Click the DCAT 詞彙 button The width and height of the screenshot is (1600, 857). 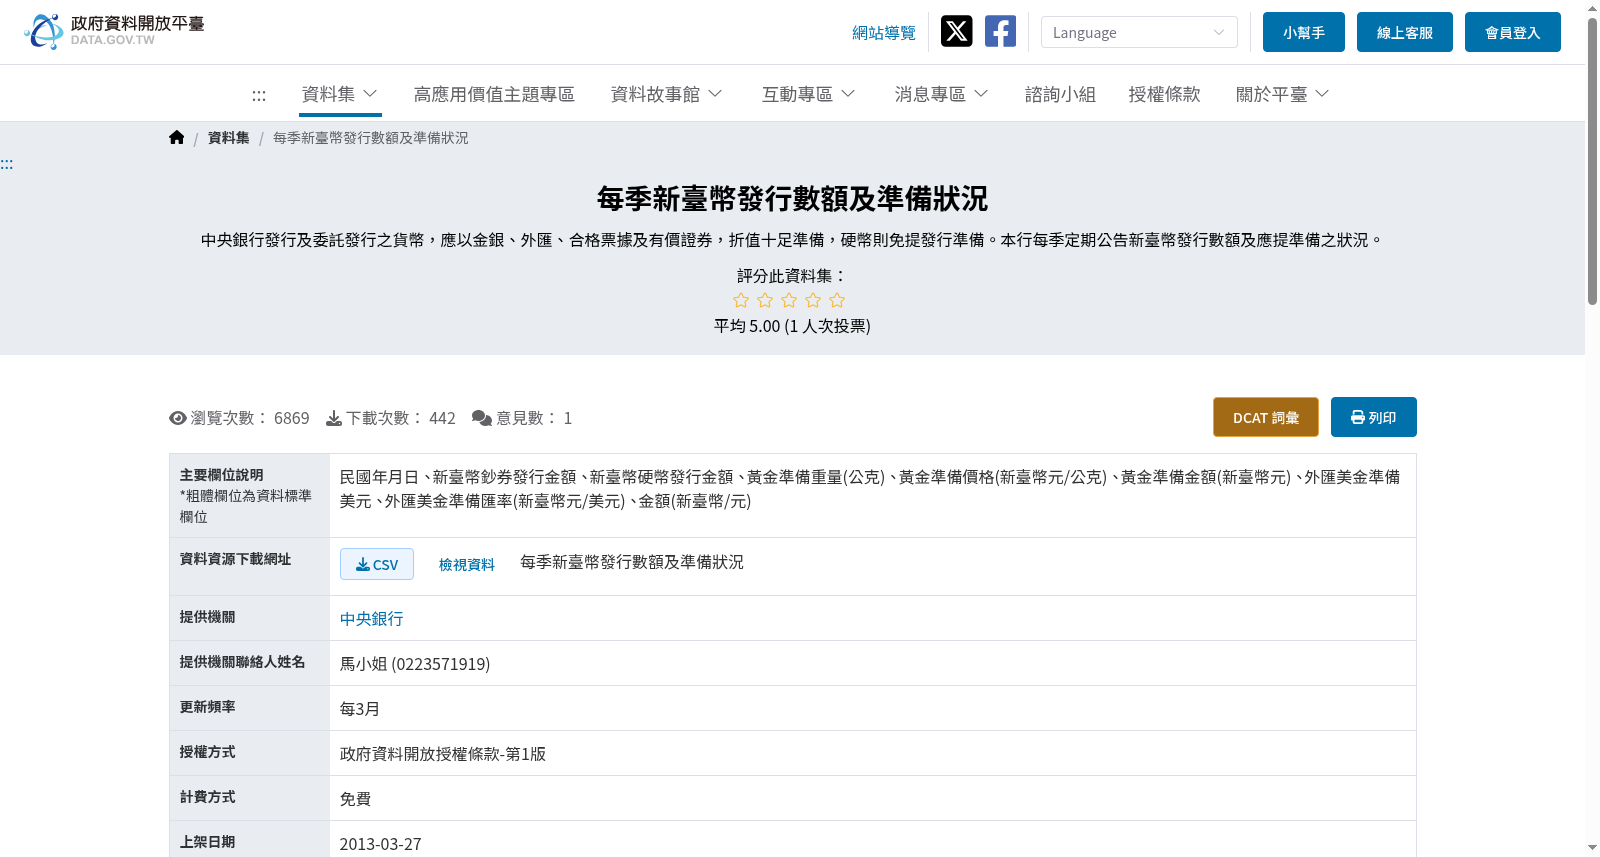[1266, 417]
